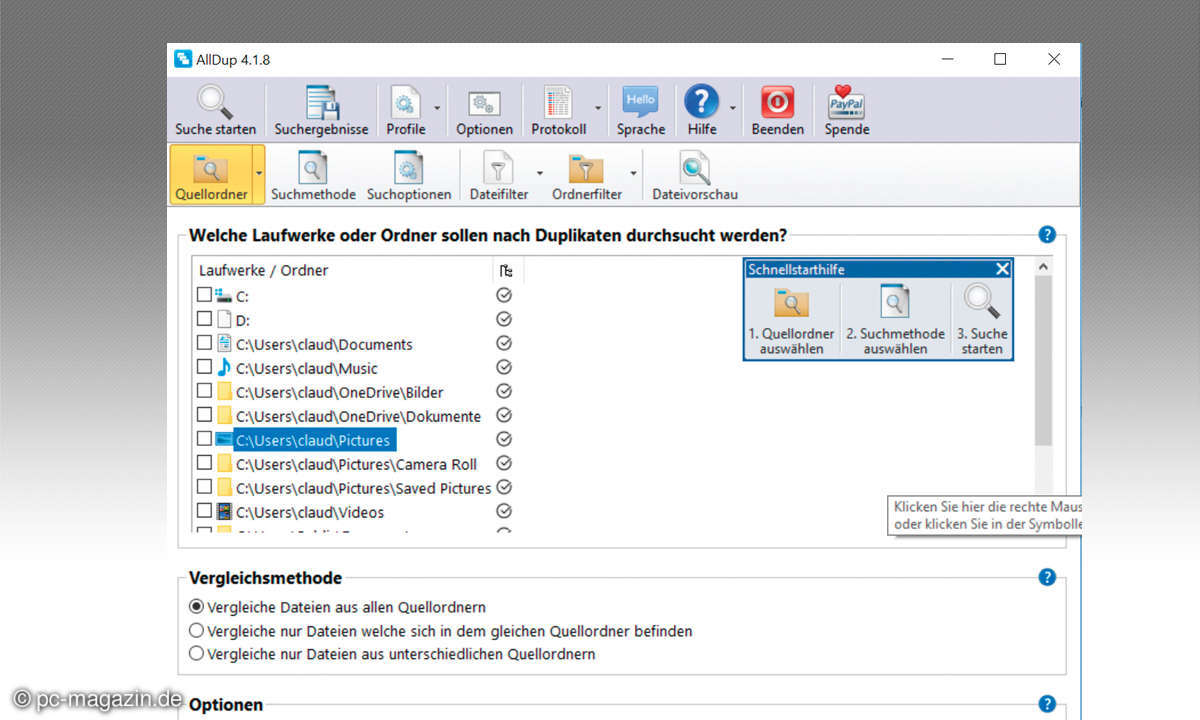Viewport: 1200px width, 720px height.
Task: Expand the Dateifilter dropdown arrow
Action: pyautogui.click(x=539, y=172)
